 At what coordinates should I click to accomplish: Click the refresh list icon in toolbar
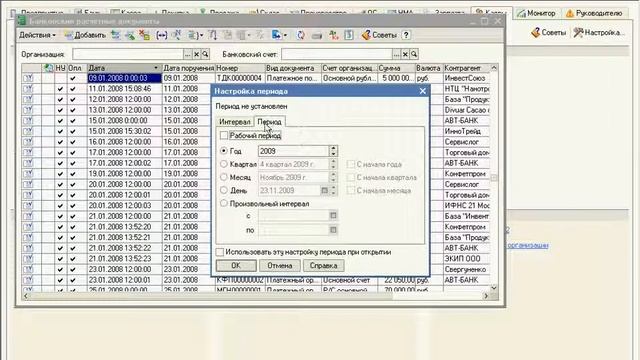(301, 35)
